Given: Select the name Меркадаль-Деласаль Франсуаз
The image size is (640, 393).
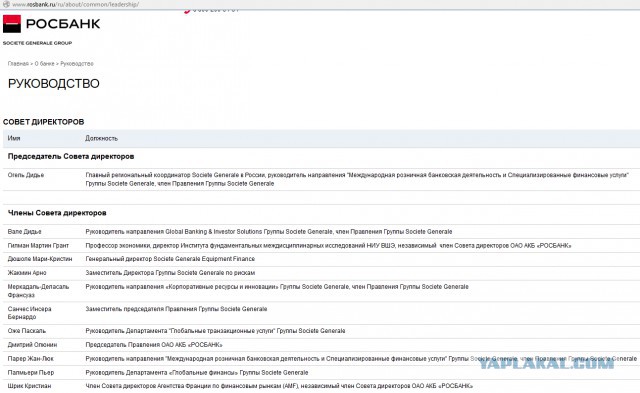Looking at the screenshot, I should 38,291.
